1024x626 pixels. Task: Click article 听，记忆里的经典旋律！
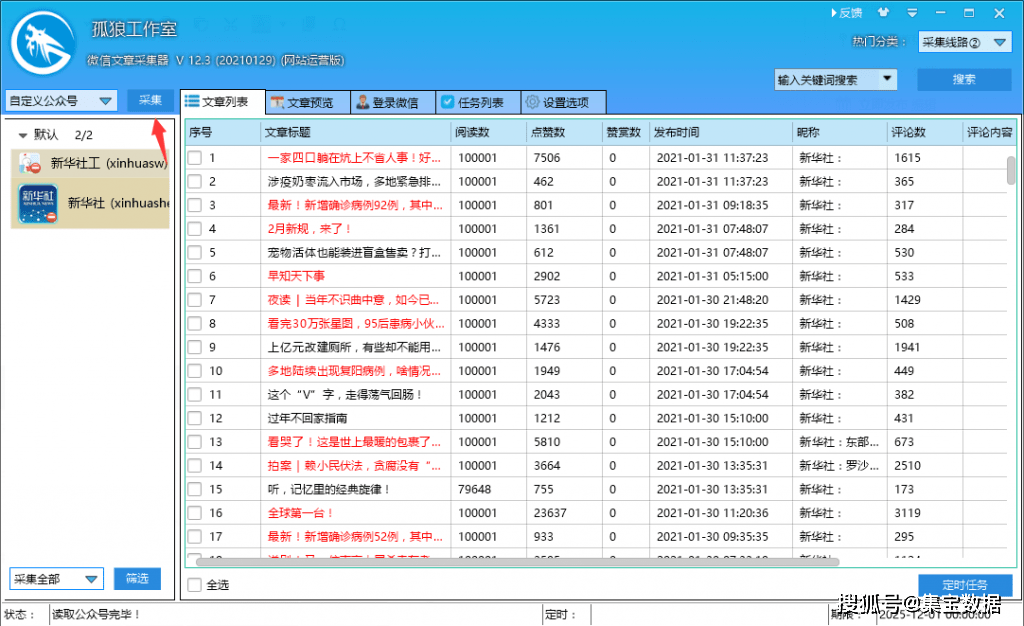click(x=329, y=490)
